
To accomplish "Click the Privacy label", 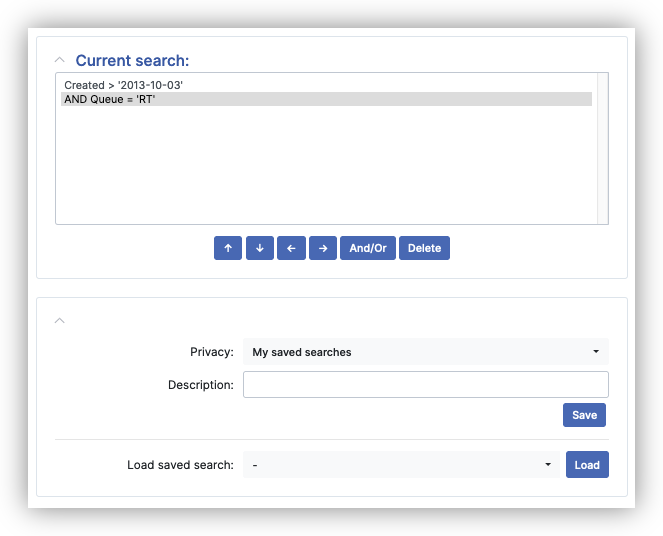I will coord(211,352).
